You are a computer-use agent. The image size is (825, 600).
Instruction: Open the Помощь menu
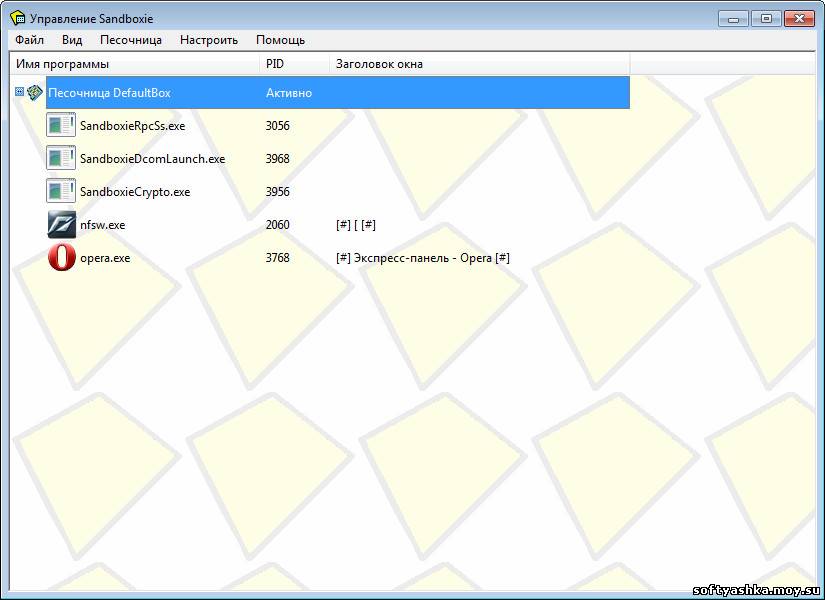pyautogui.click(x=280, y=40)
